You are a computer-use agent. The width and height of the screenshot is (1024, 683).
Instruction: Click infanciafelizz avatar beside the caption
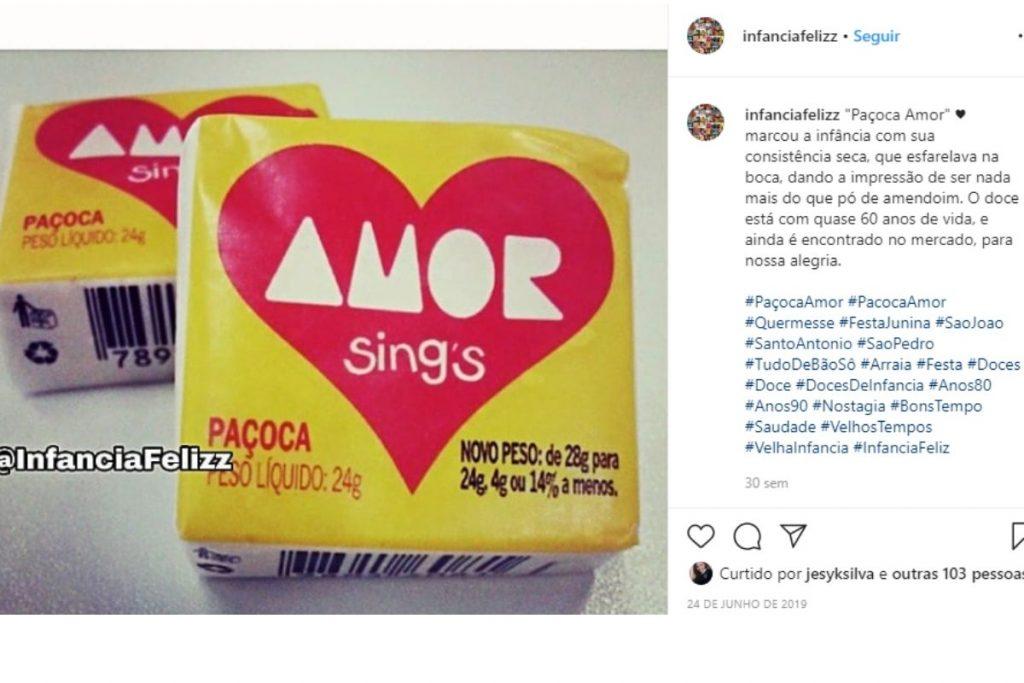705,122
